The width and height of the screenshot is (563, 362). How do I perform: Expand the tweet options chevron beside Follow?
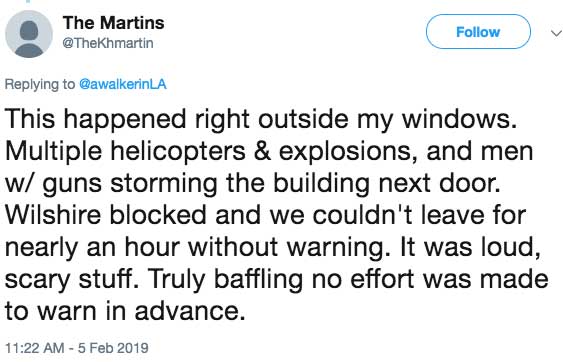pos(556,33)
